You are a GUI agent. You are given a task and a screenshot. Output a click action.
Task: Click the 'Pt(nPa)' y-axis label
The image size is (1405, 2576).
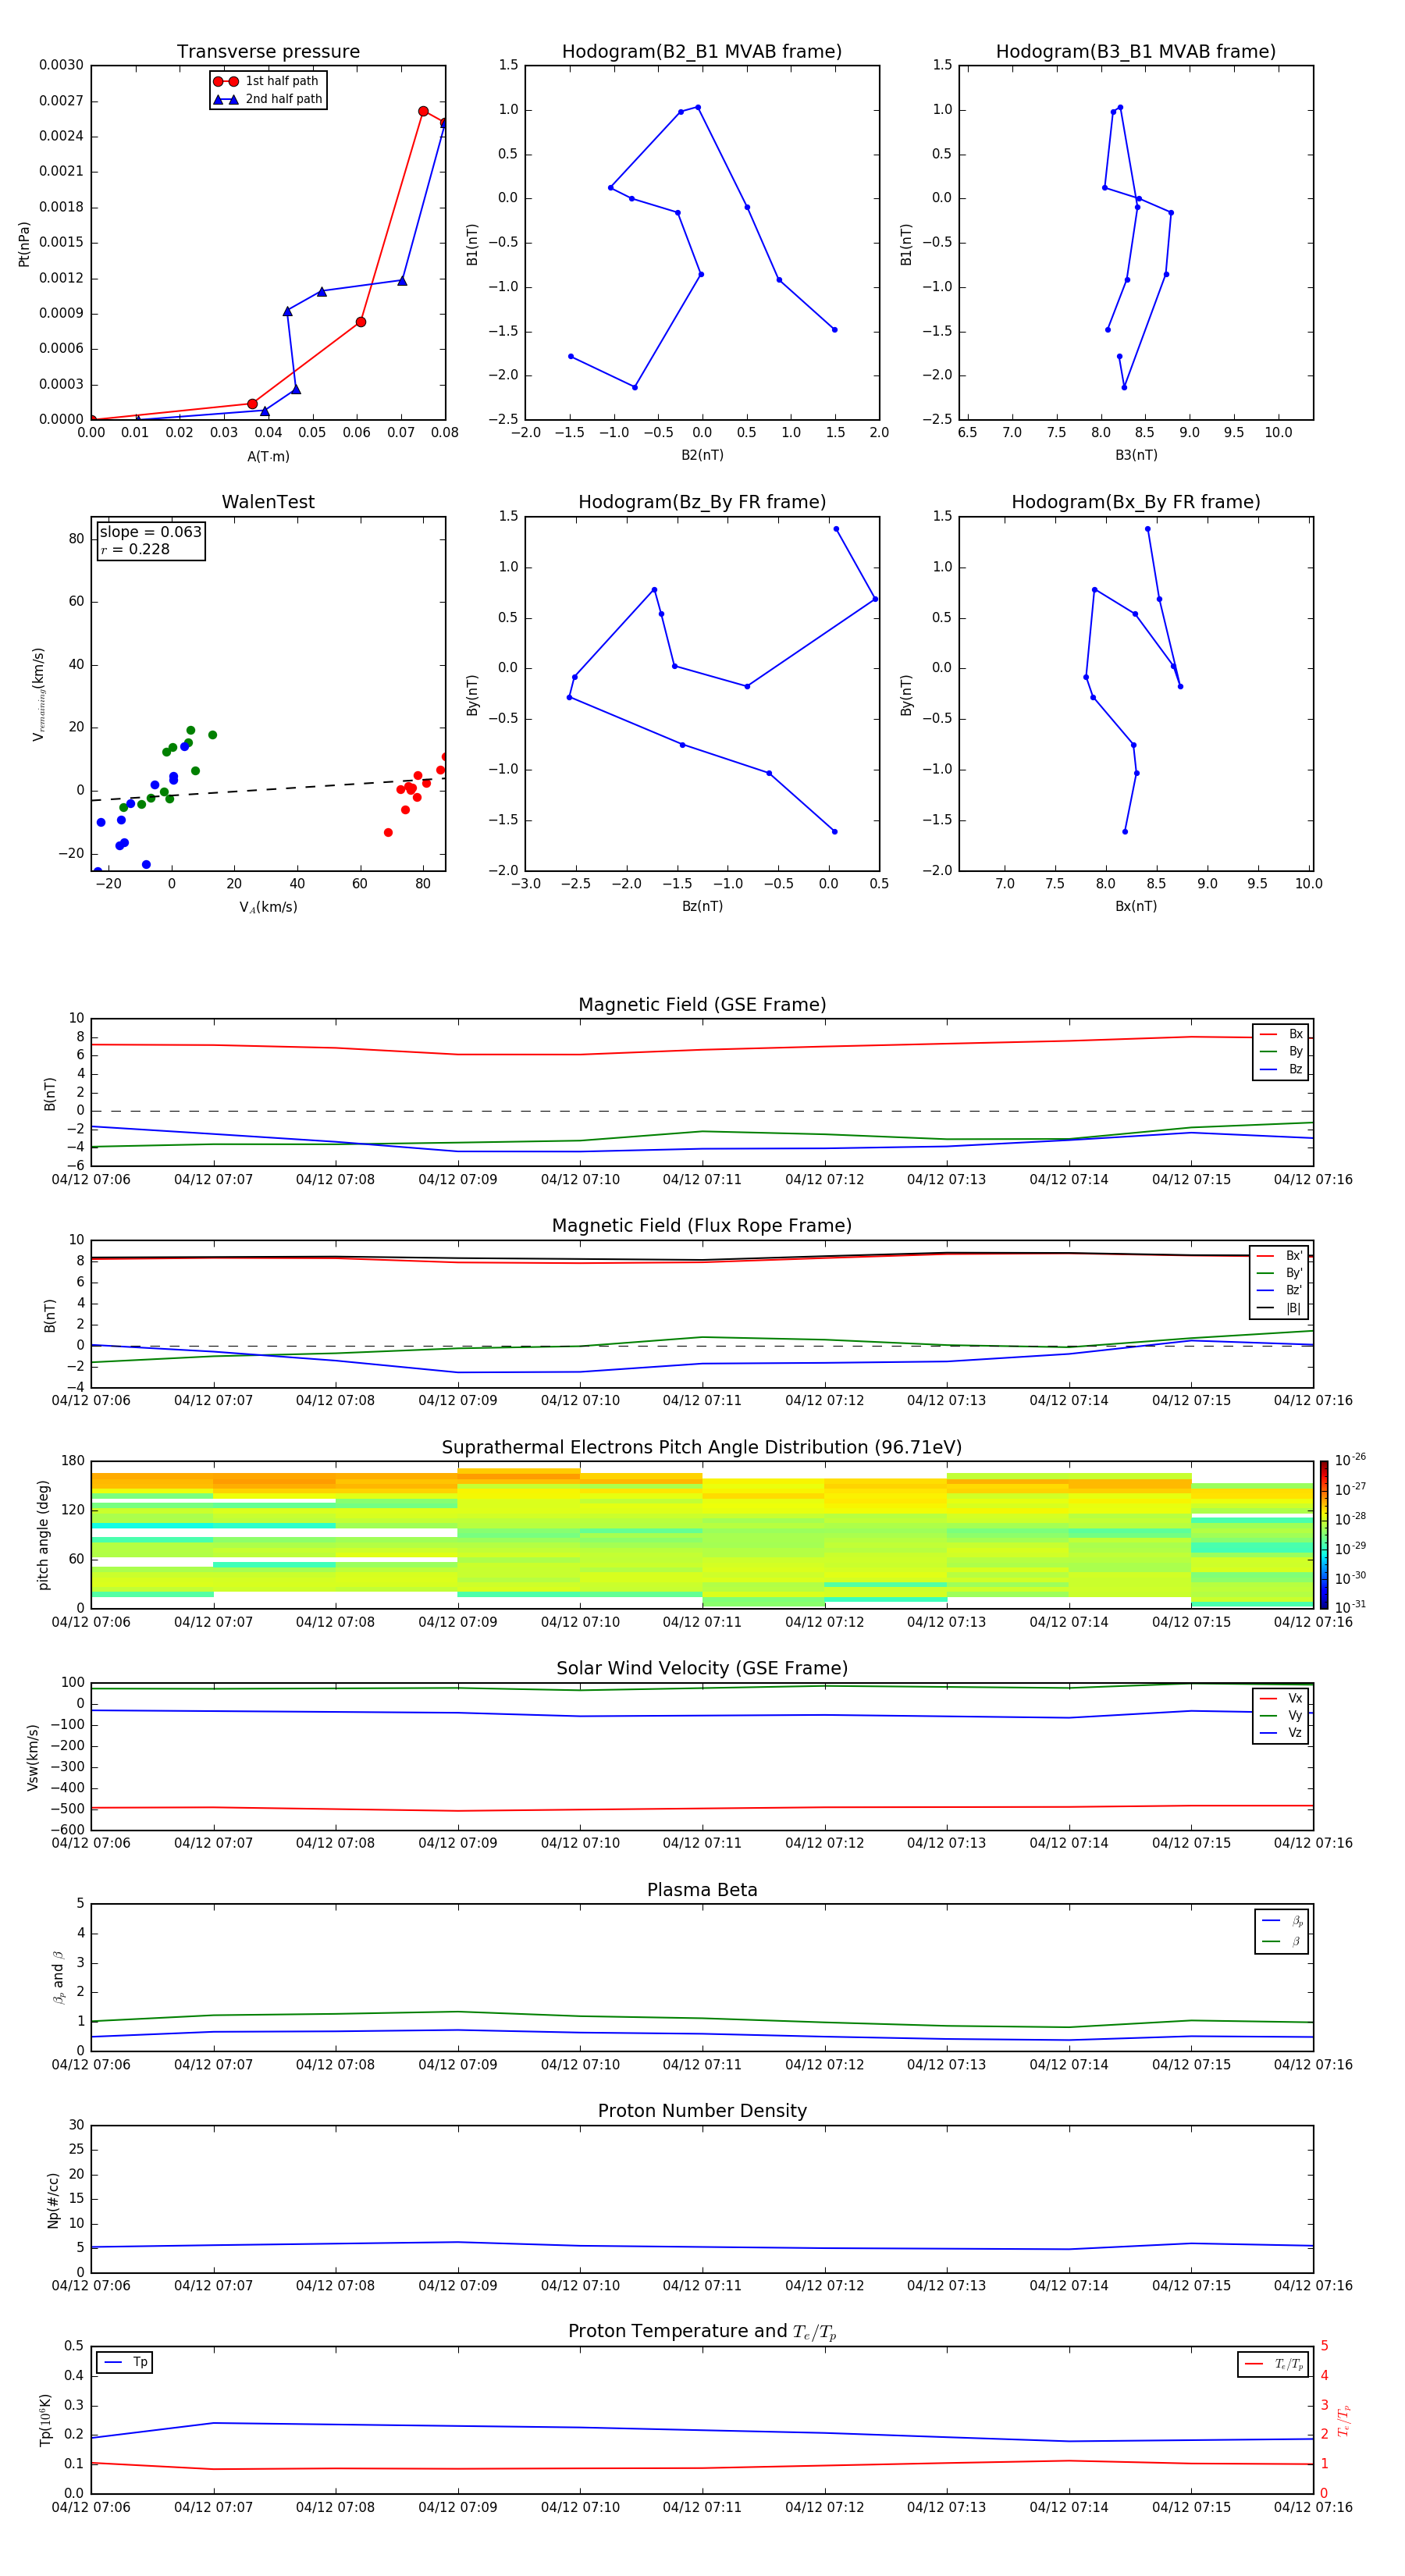tap(24, 243)
